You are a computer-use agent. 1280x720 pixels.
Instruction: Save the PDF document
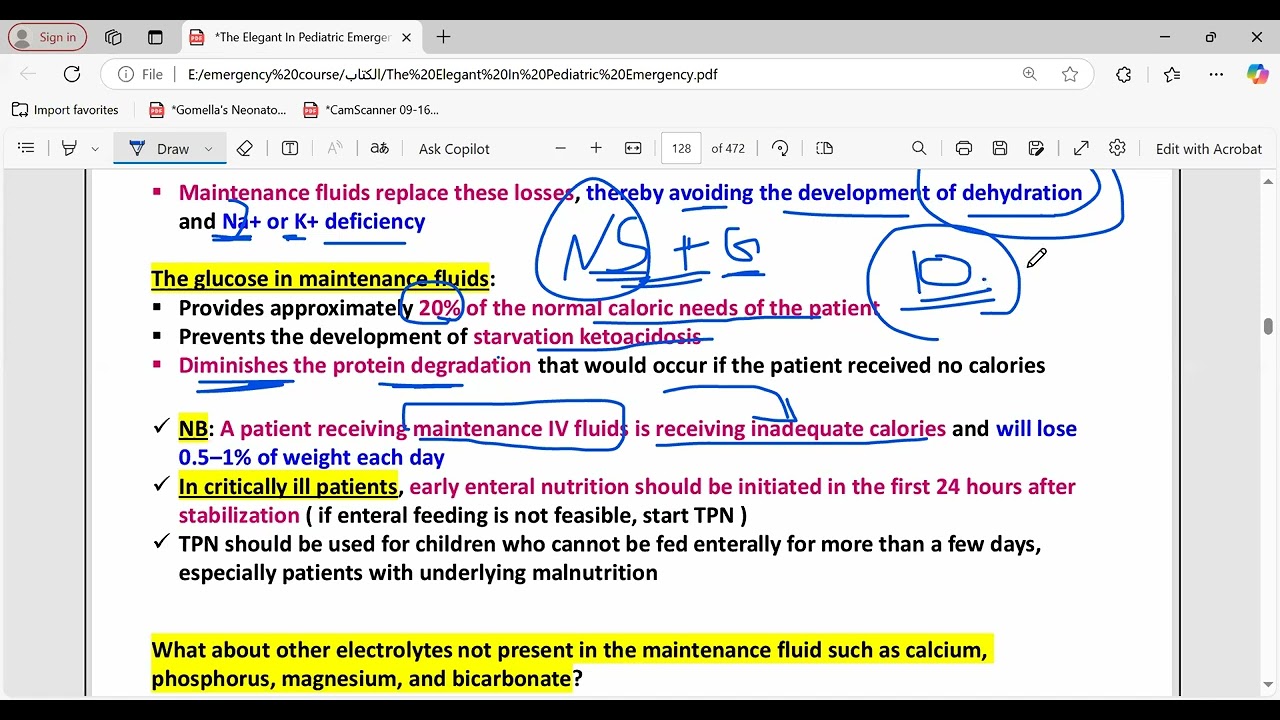pyautogui.click(x=1000, y=148)
